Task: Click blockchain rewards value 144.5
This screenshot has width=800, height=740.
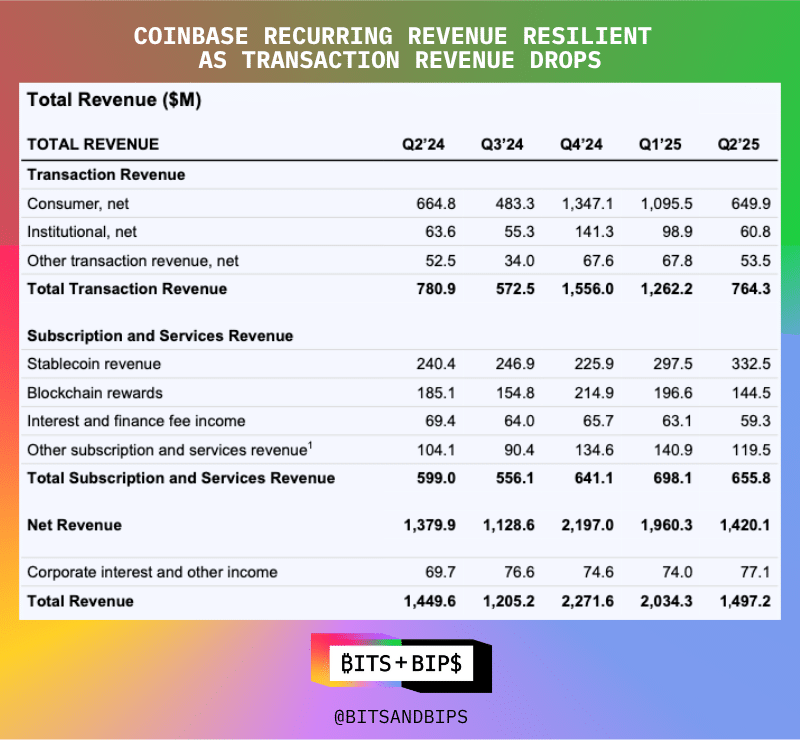Action: click(x=751, y=393)
